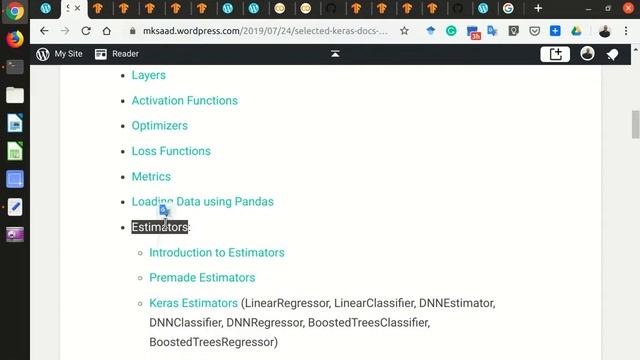
Task: Switch to the first TensorFlow tab
Action: 98,8
